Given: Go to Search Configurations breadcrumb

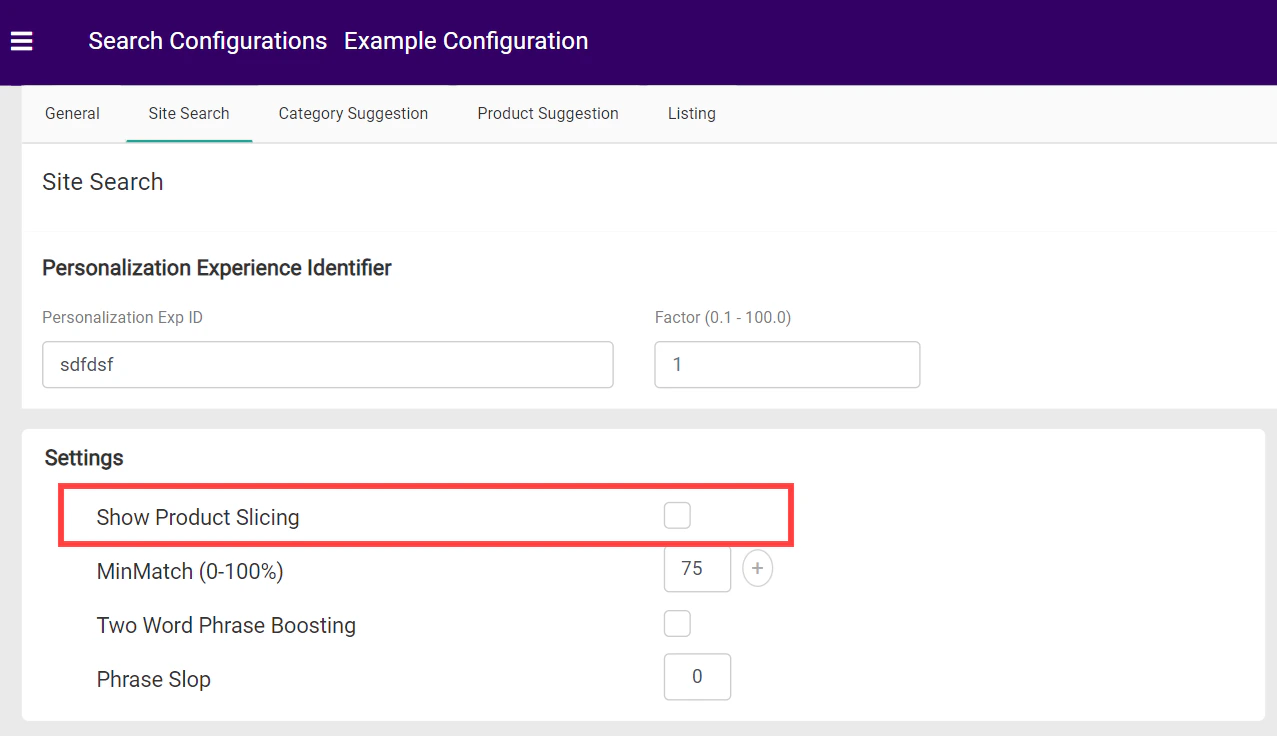Looking at the screenshot, I should [x=207, y=41].
